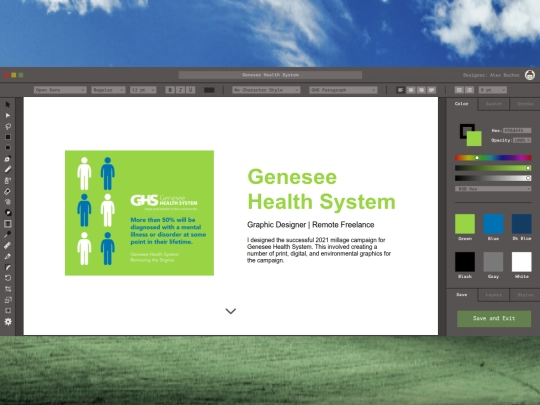Open the RGB Hex color mode dropdown
Image resolution: width=540 pixels, height=405 pixels.
[x=493, y=189]
